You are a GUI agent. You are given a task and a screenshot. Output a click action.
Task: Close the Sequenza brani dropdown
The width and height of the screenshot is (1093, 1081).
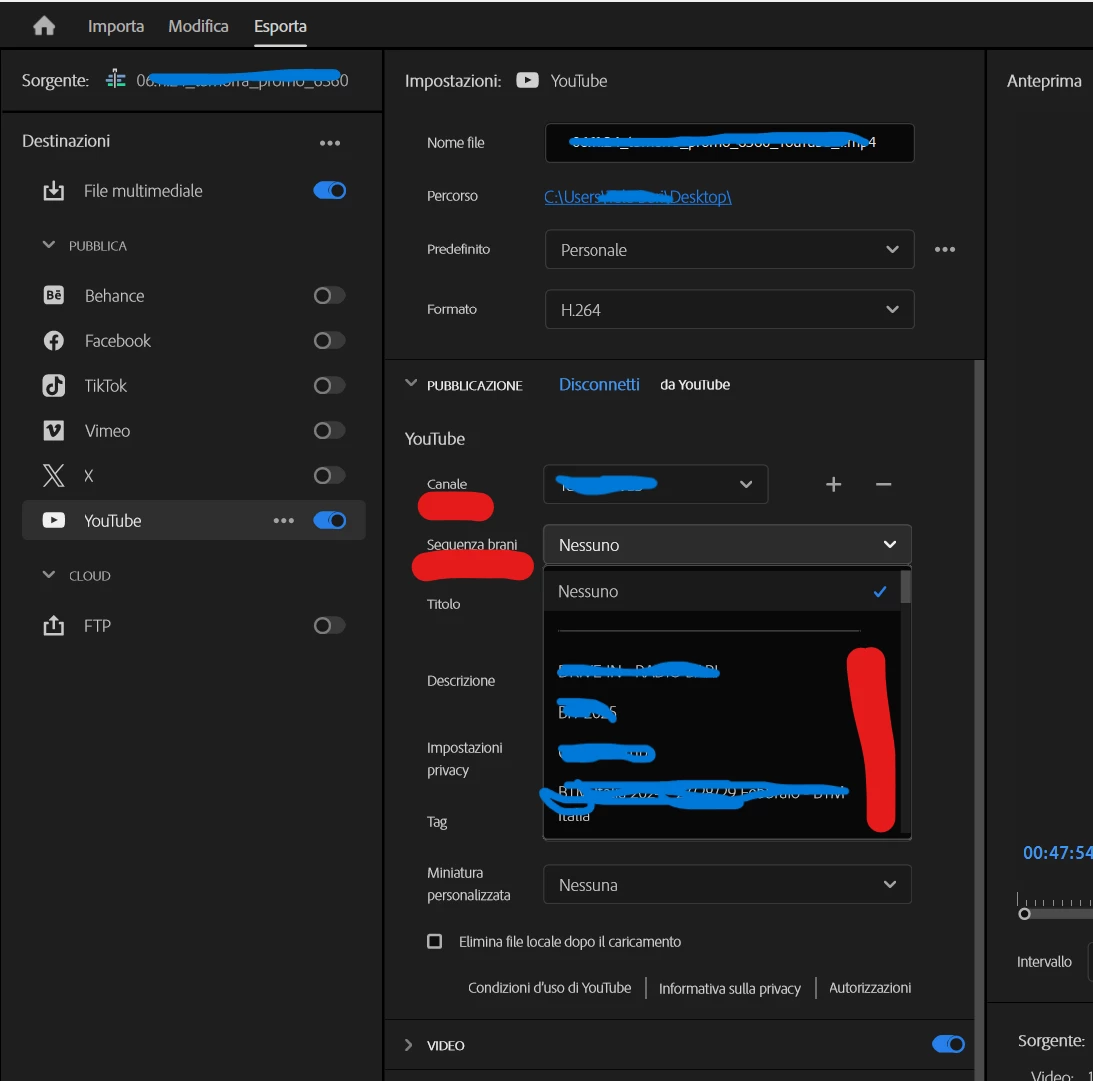[727, 544]
